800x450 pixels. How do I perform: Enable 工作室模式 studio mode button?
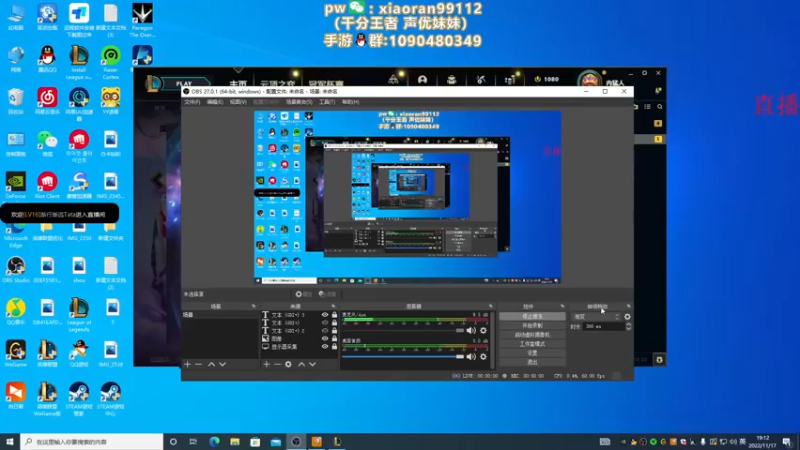pyautogui.click(x=532, y=344)
